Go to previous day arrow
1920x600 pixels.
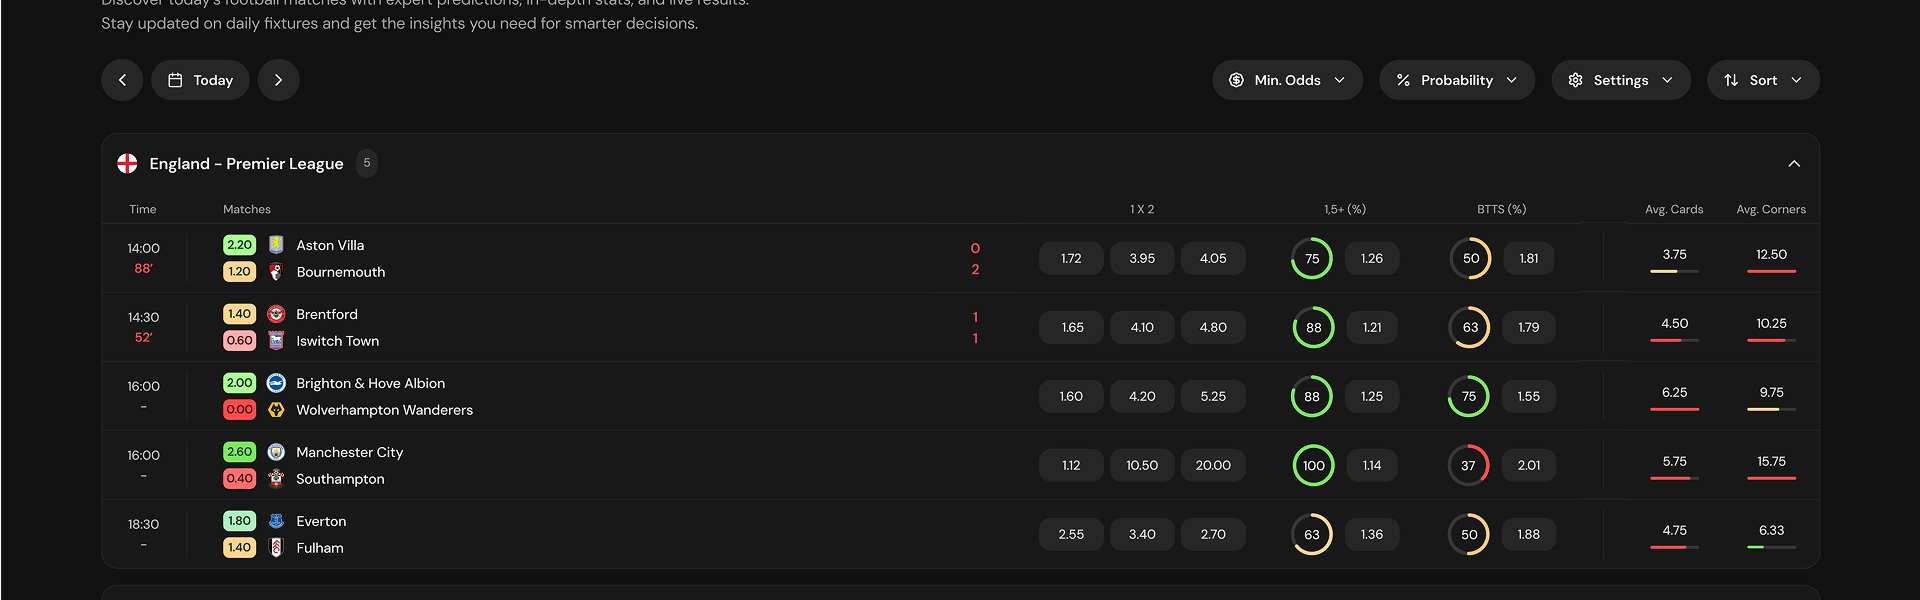(122, 80)
